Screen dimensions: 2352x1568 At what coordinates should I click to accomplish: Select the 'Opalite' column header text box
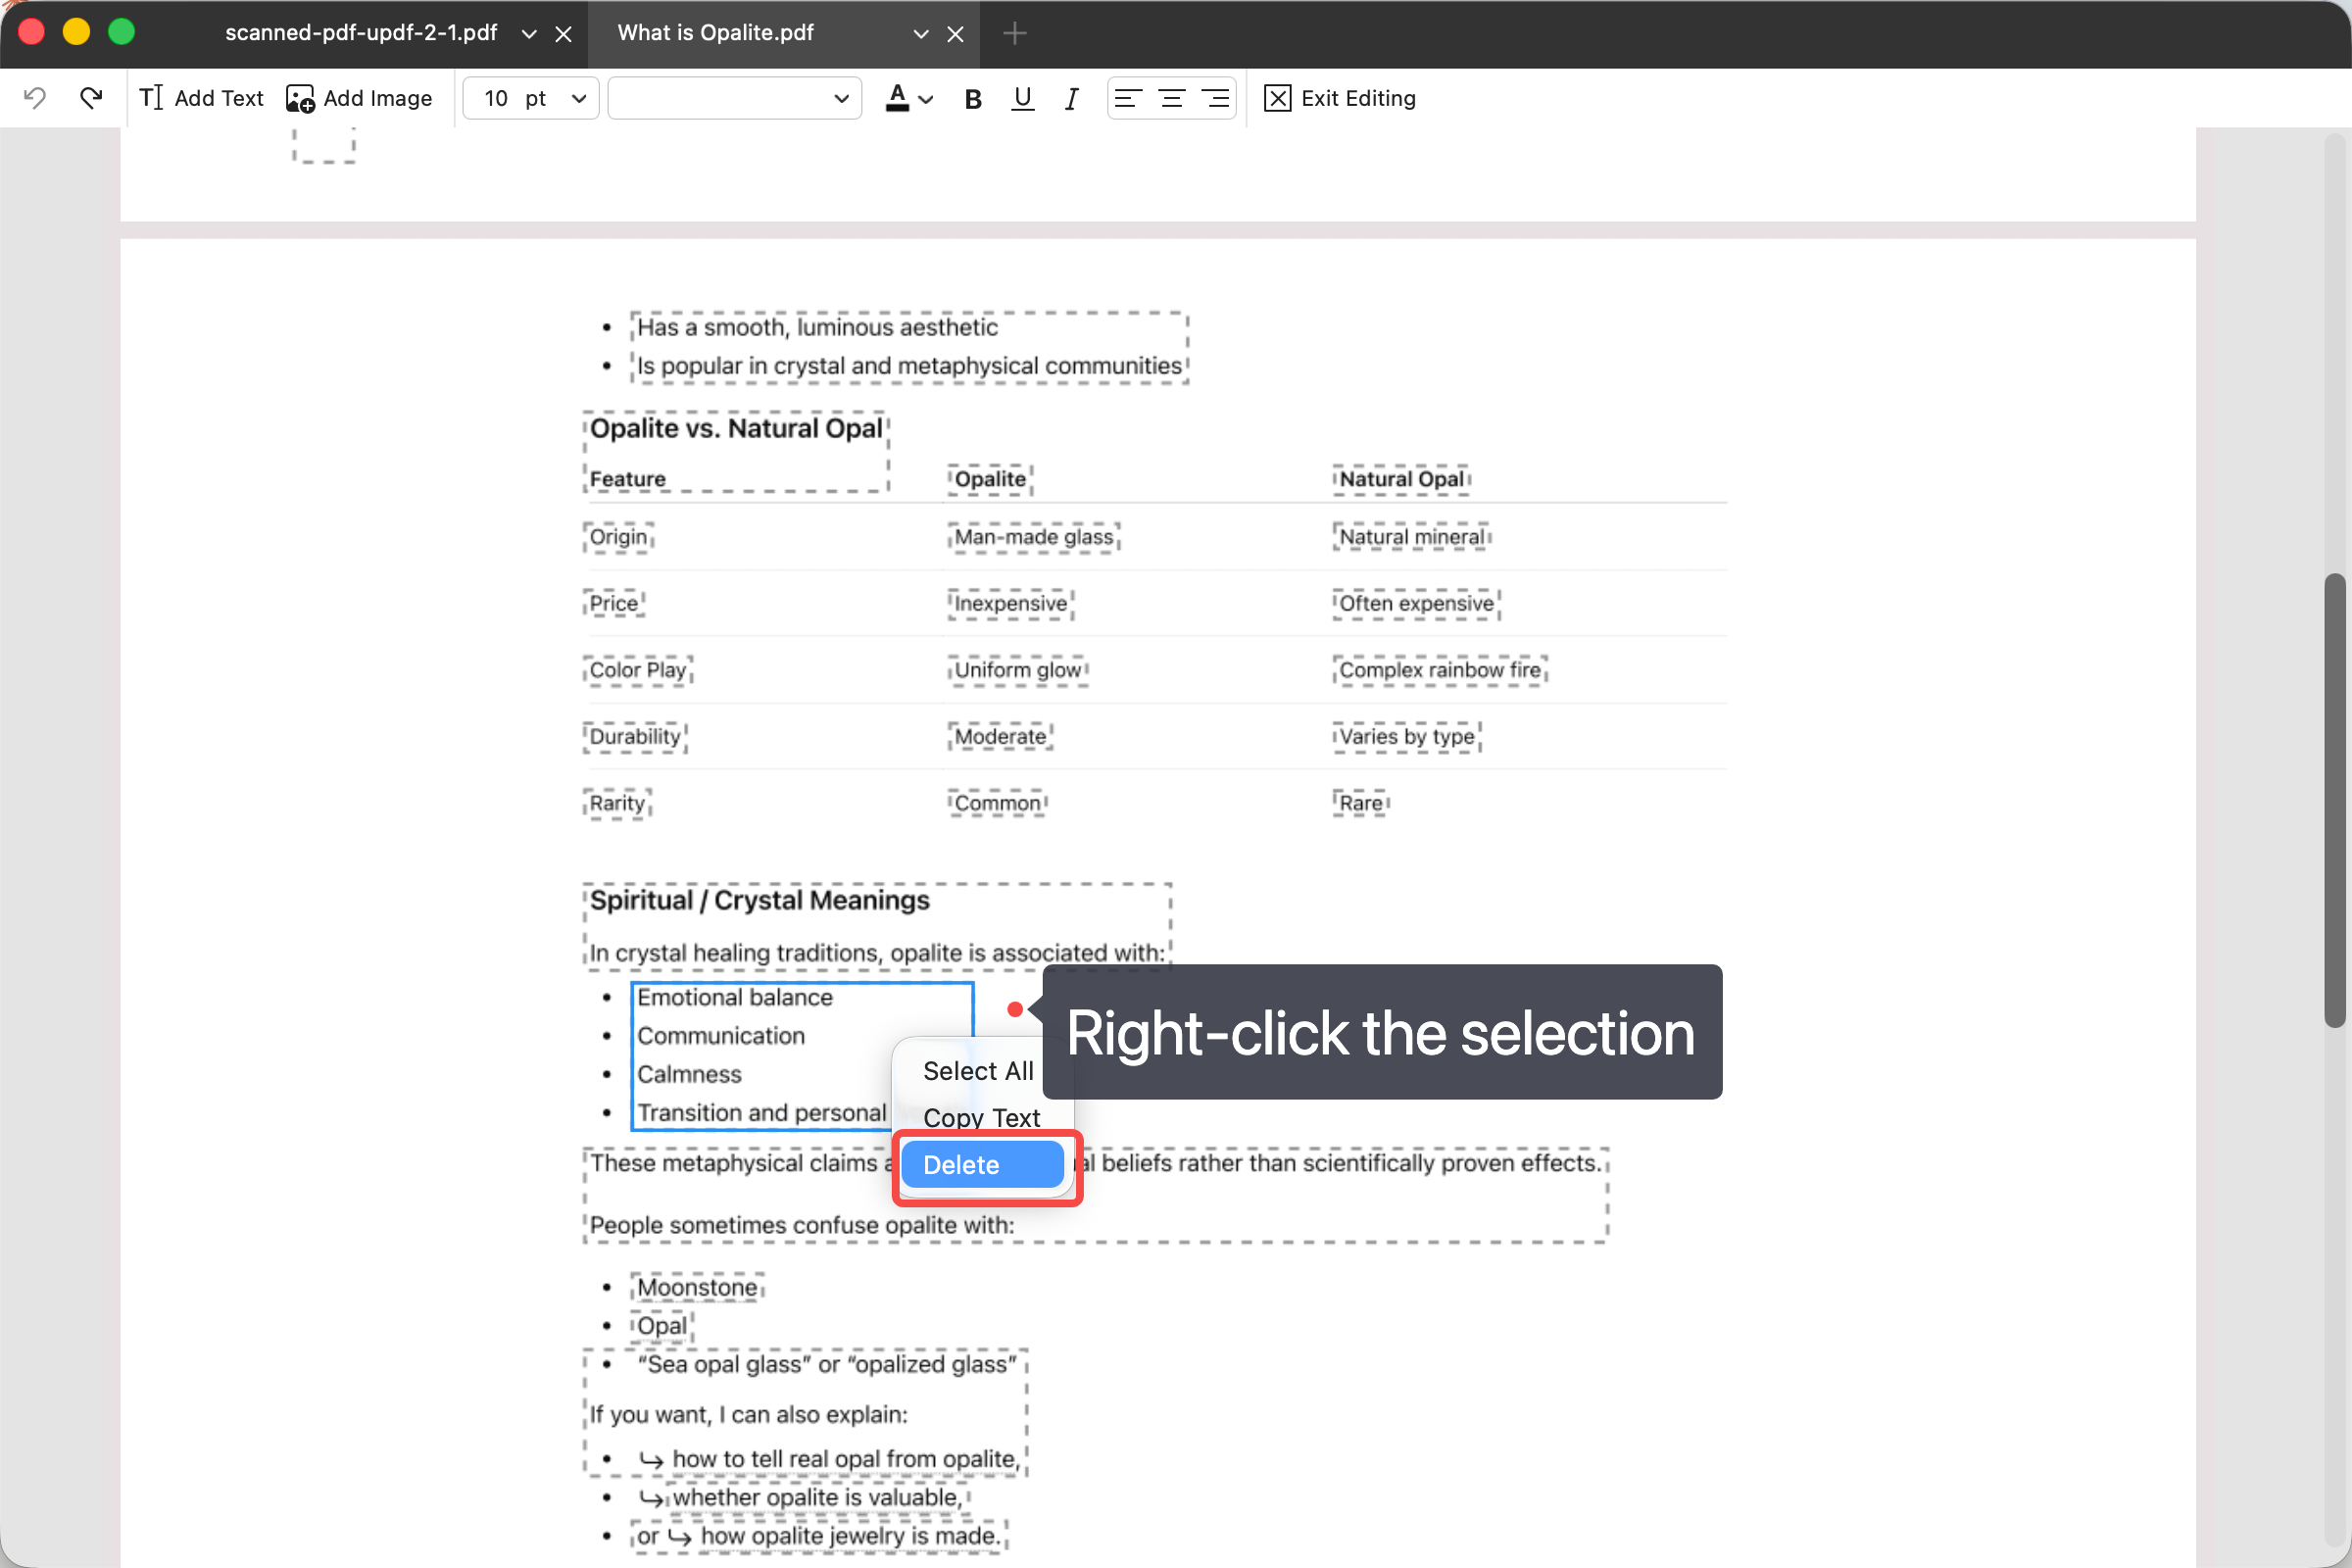[x=990, y=479]
